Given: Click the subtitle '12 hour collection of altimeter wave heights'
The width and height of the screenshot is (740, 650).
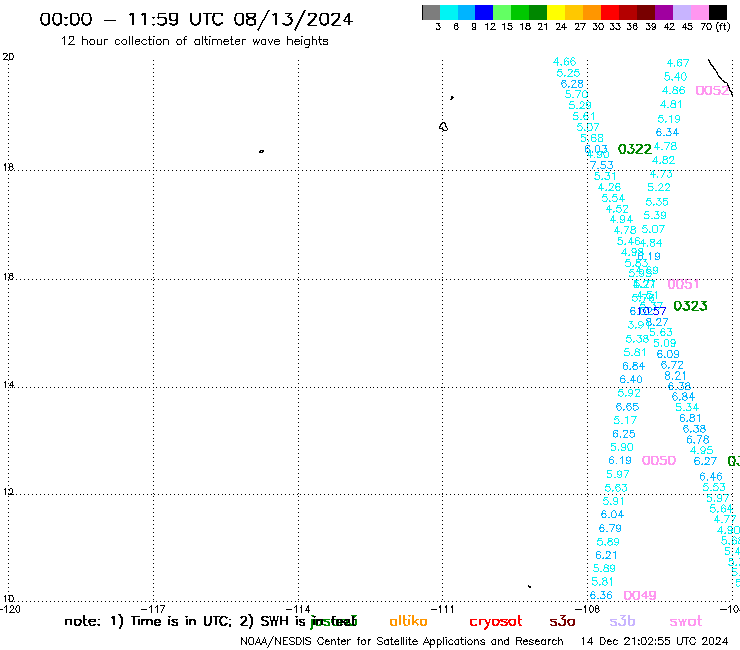Looking at the screenshot, I should pos(194,41).
